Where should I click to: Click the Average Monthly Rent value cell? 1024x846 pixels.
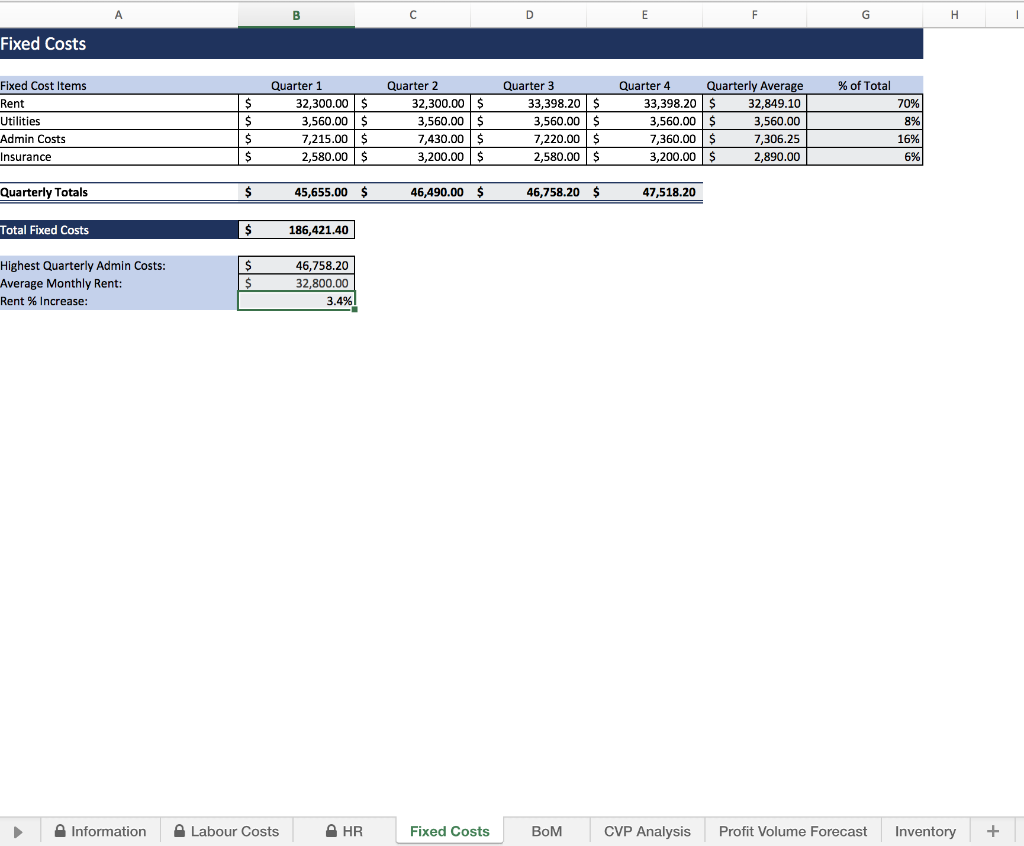coord(296,283)
